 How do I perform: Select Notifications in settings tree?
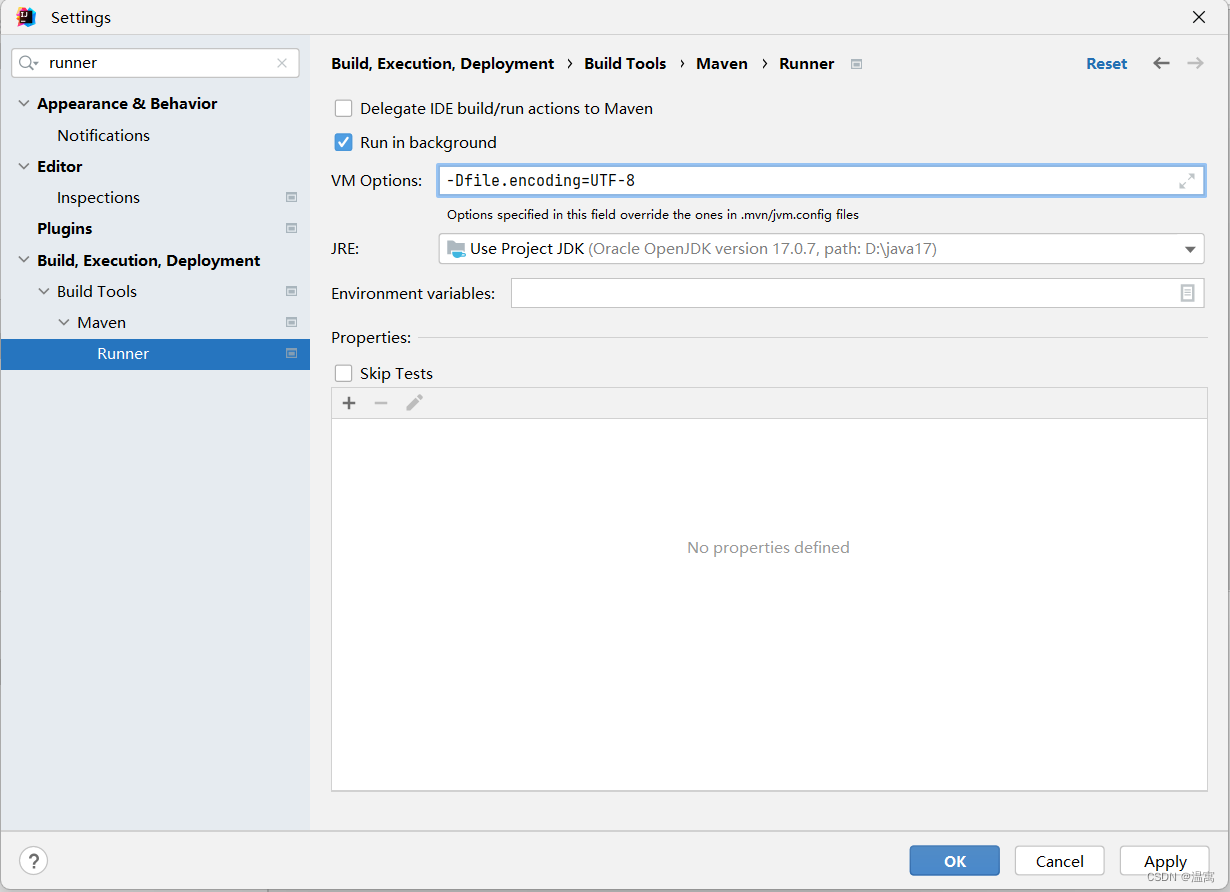tap(103, 135)
